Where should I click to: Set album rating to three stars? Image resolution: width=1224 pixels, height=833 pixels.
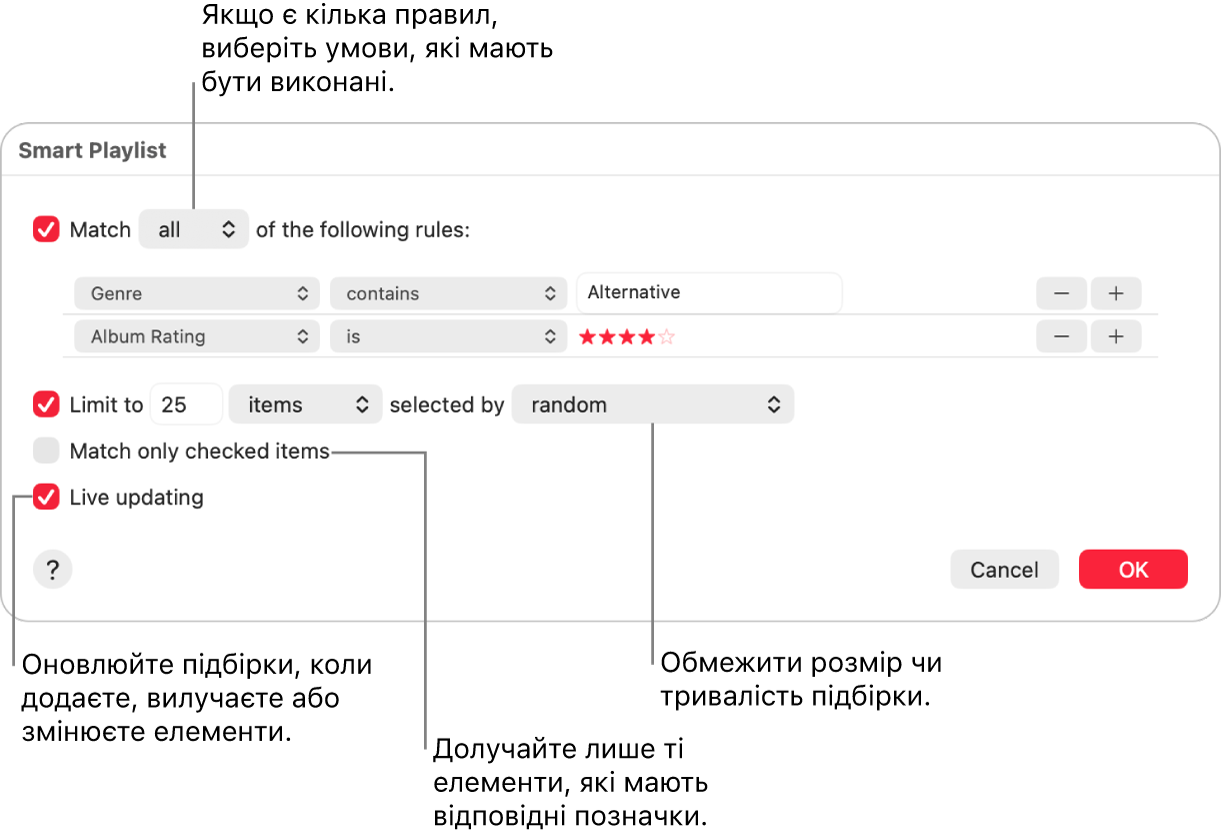pyautogui.click(x=627, y=337)
